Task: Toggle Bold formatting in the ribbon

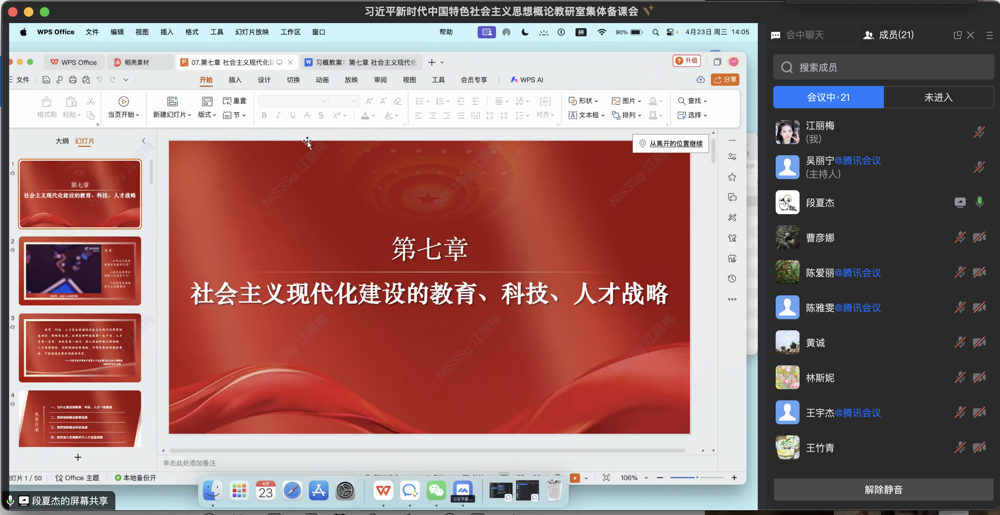Action: point(264,115)
